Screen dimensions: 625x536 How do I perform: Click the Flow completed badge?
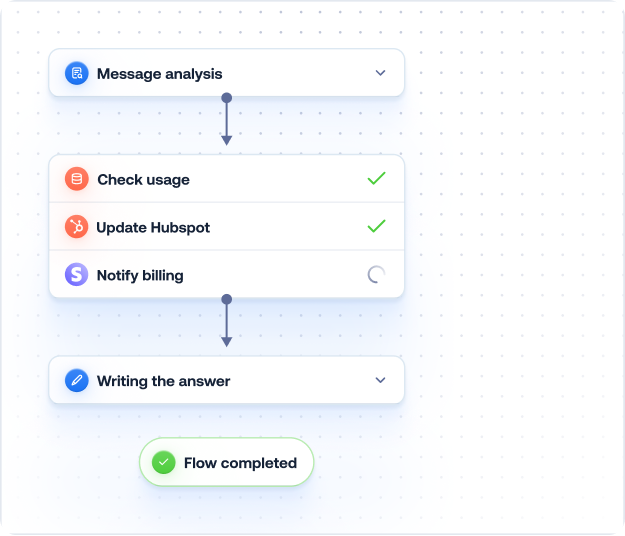coord(227,463)
